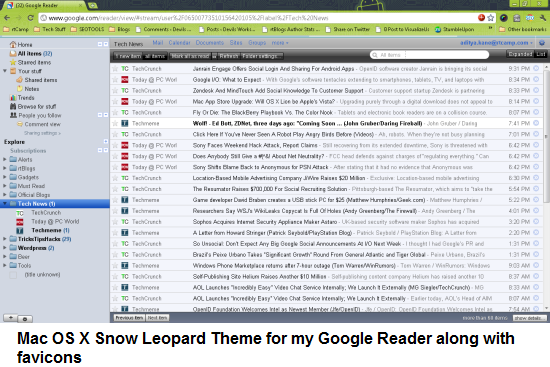Star the Fly Or Die BlackBerry Playbook article
Image resolution: width=550 pixels, height=367 pixels.
coord(115,112)
